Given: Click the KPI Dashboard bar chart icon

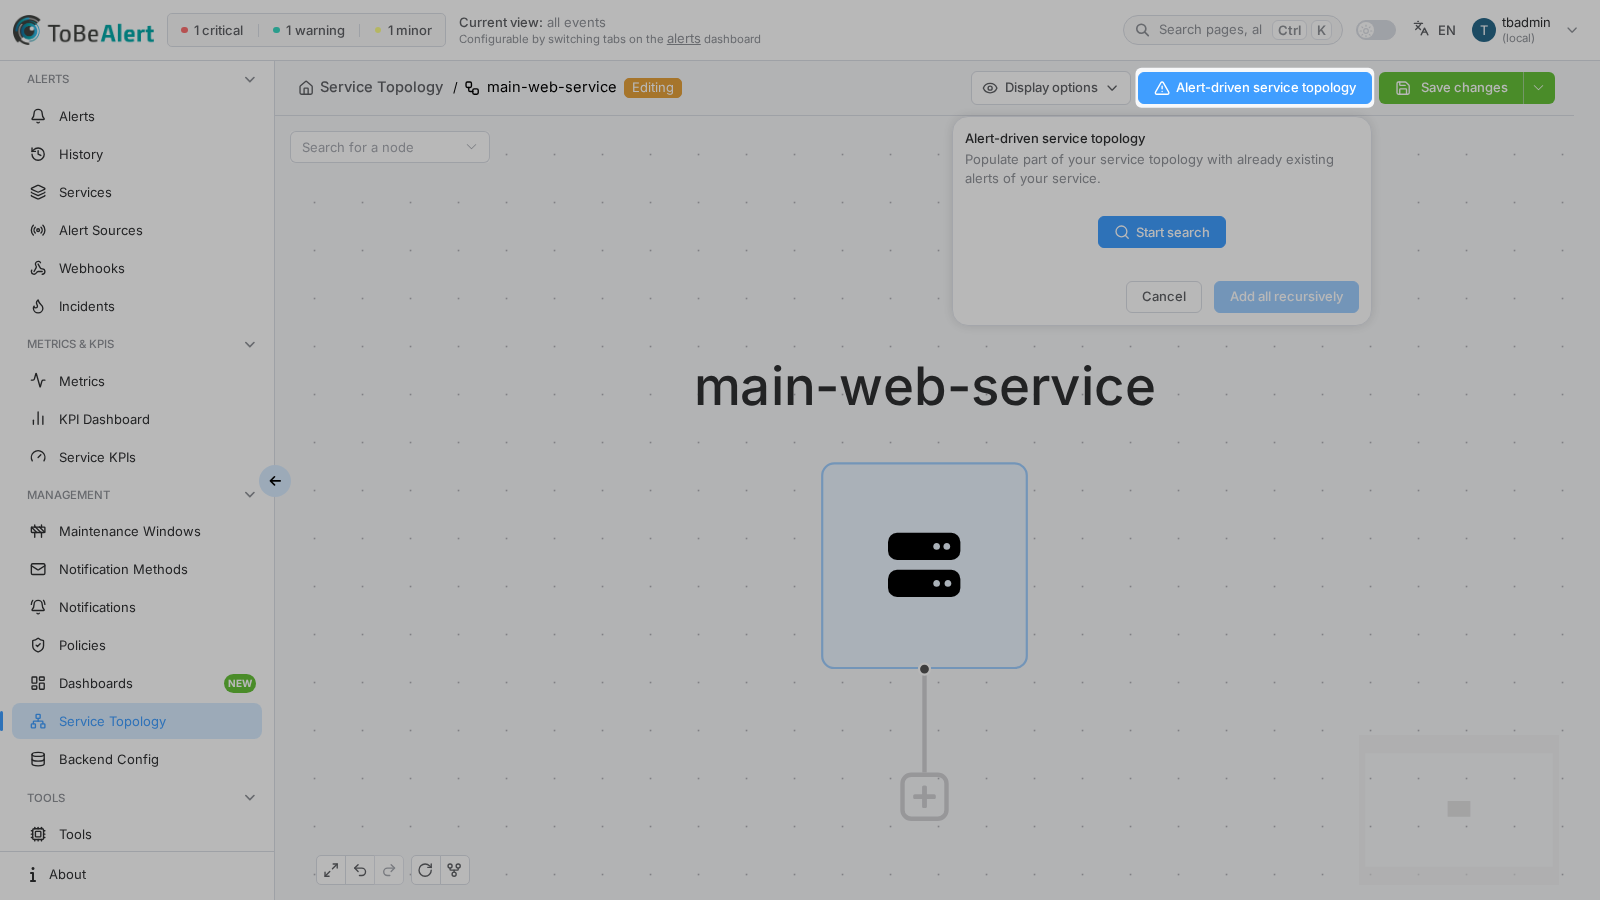Looking at the screenshot, I should tap(38, 419).
